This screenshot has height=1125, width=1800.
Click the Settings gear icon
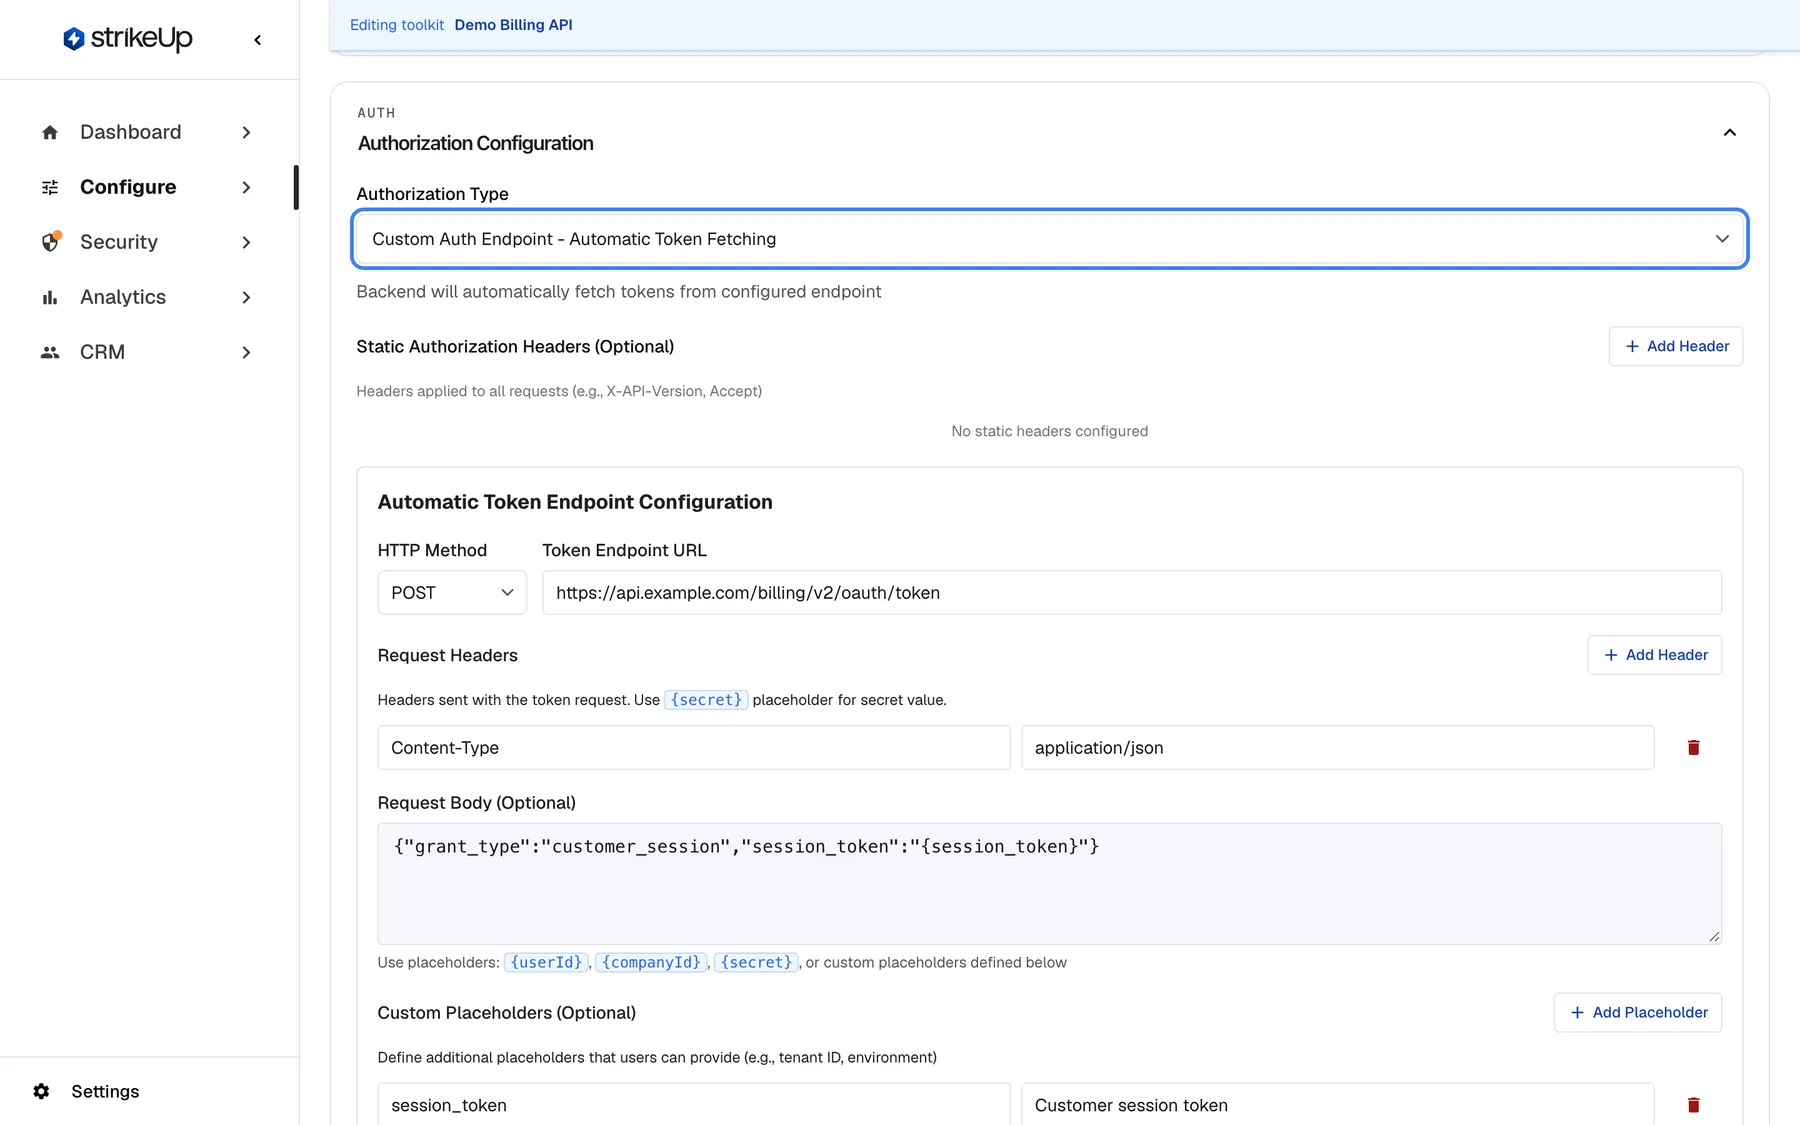click(41, 1091)
